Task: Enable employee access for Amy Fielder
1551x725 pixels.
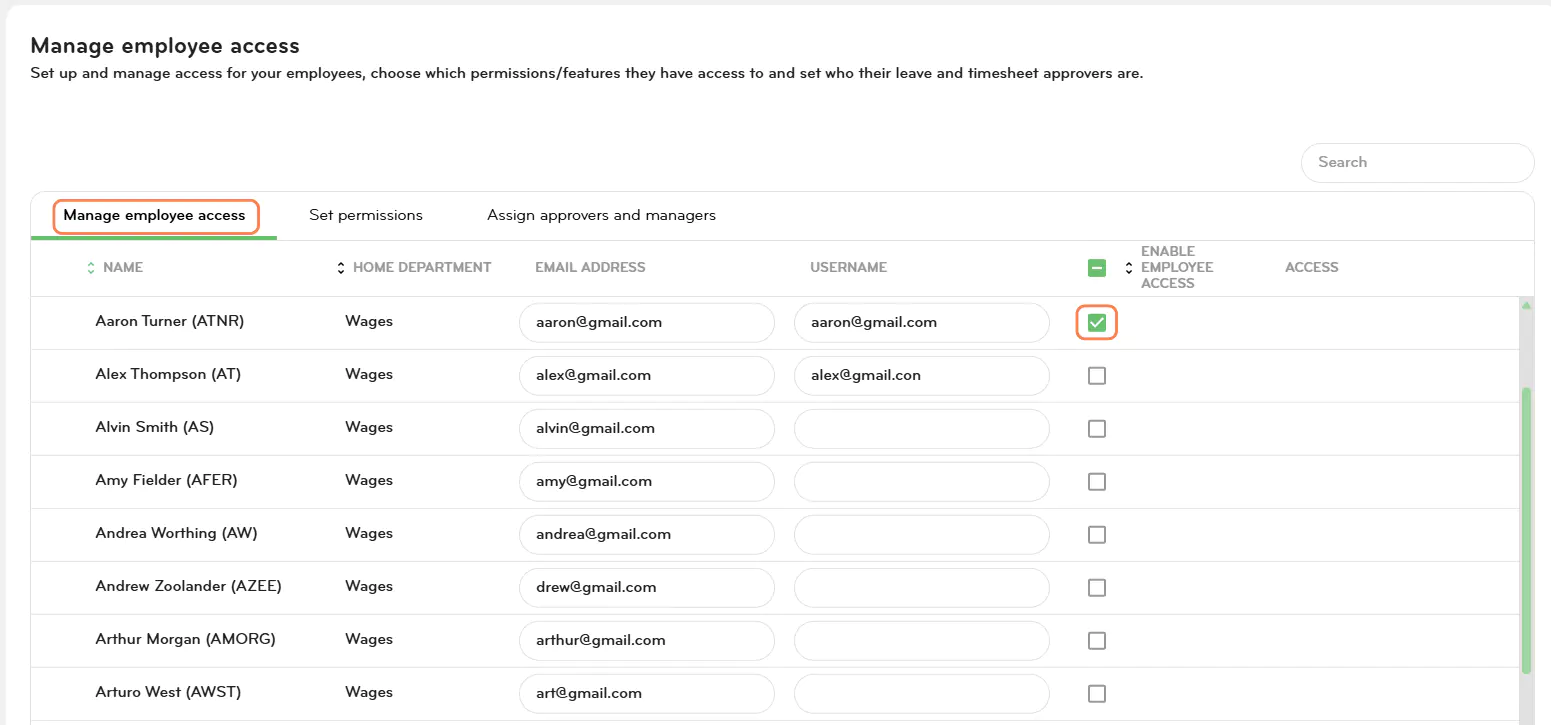Action: (1097, 481)
